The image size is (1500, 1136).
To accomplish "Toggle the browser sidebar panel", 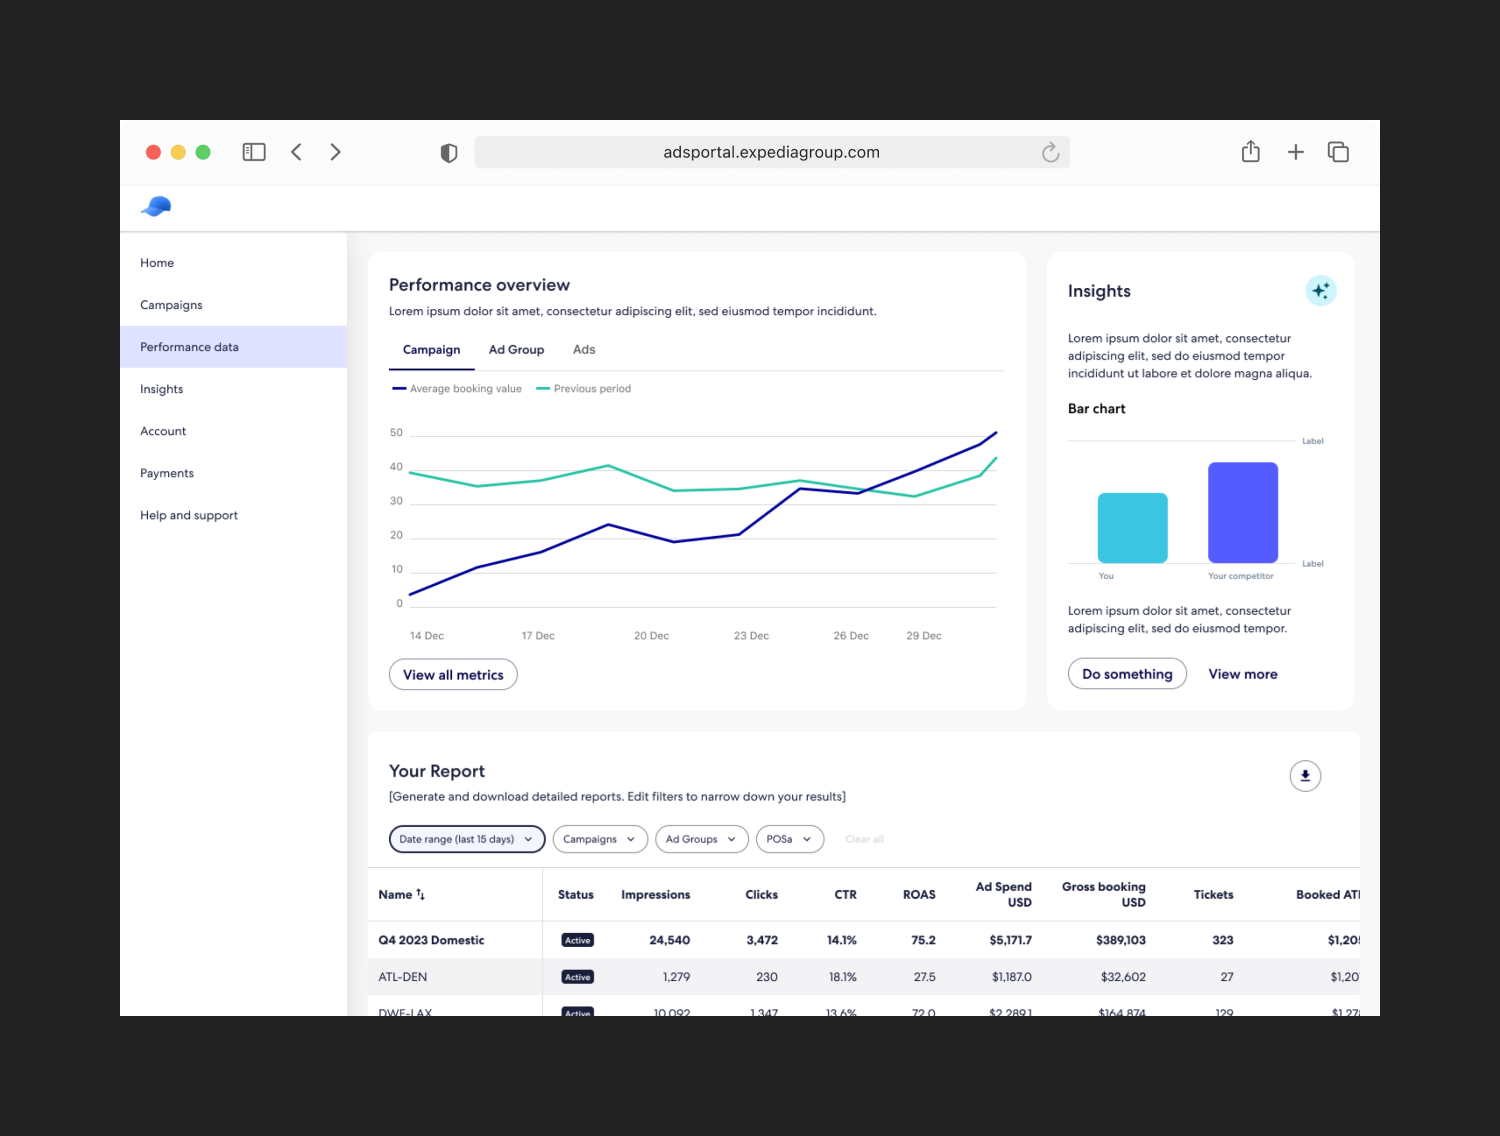I will pyautogui.click(x=254, y=151).
